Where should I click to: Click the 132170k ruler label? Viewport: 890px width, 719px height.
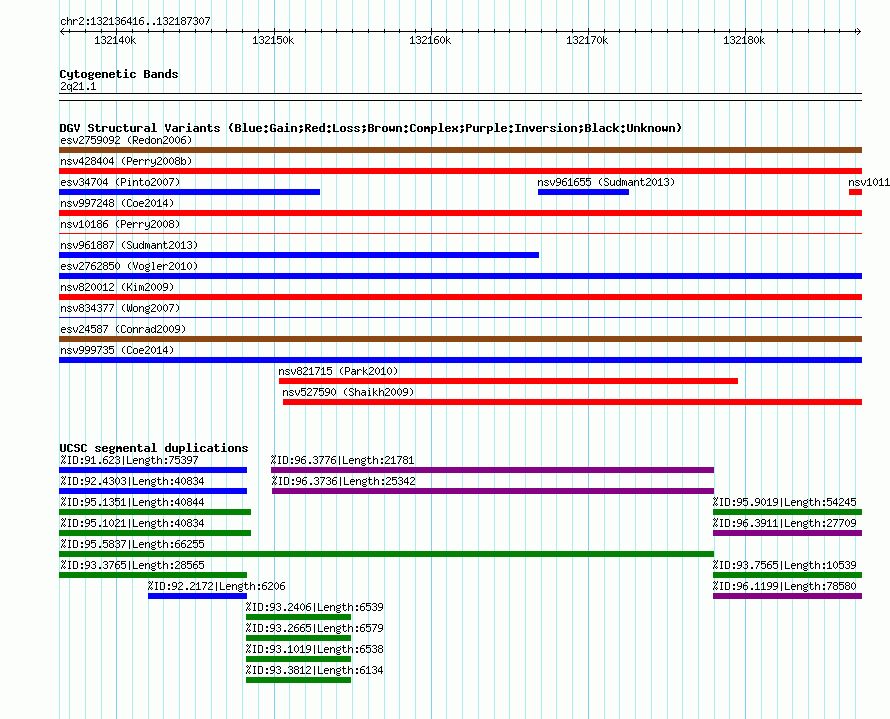(587, 40)
